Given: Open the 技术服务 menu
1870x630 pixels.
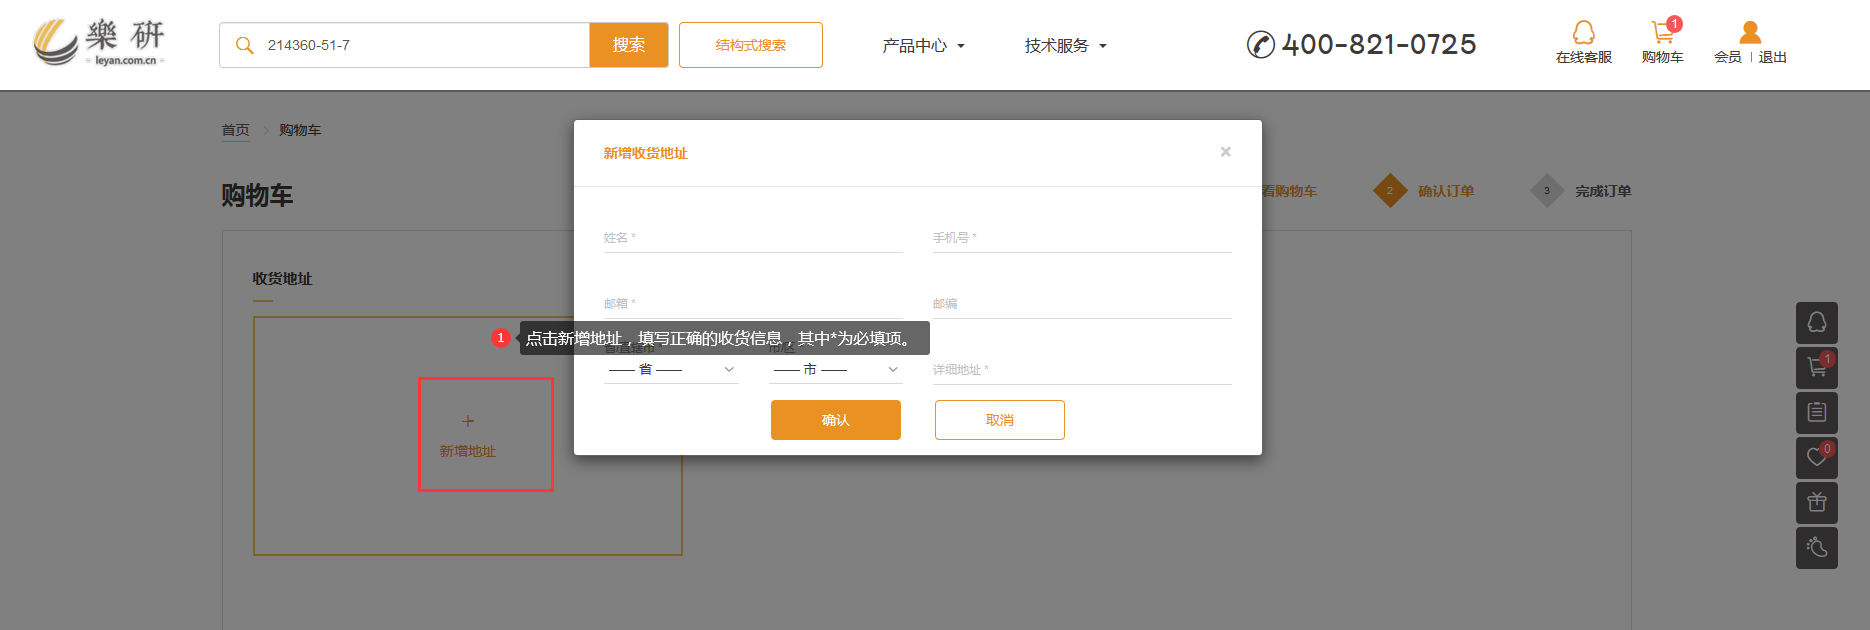Looking at the screenshot, I should (x=1065, y=46).
